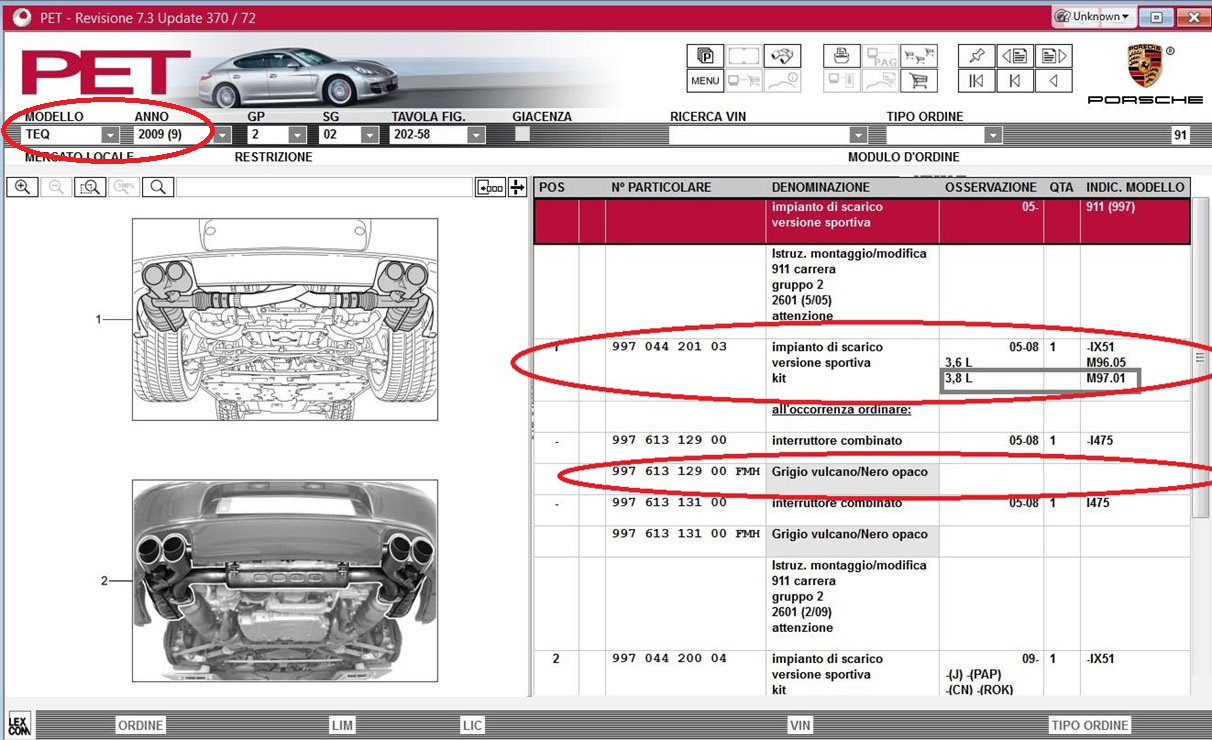Click the LexCom logo icon
Viewport: 1212px width, 740px height.
(19, 724)
